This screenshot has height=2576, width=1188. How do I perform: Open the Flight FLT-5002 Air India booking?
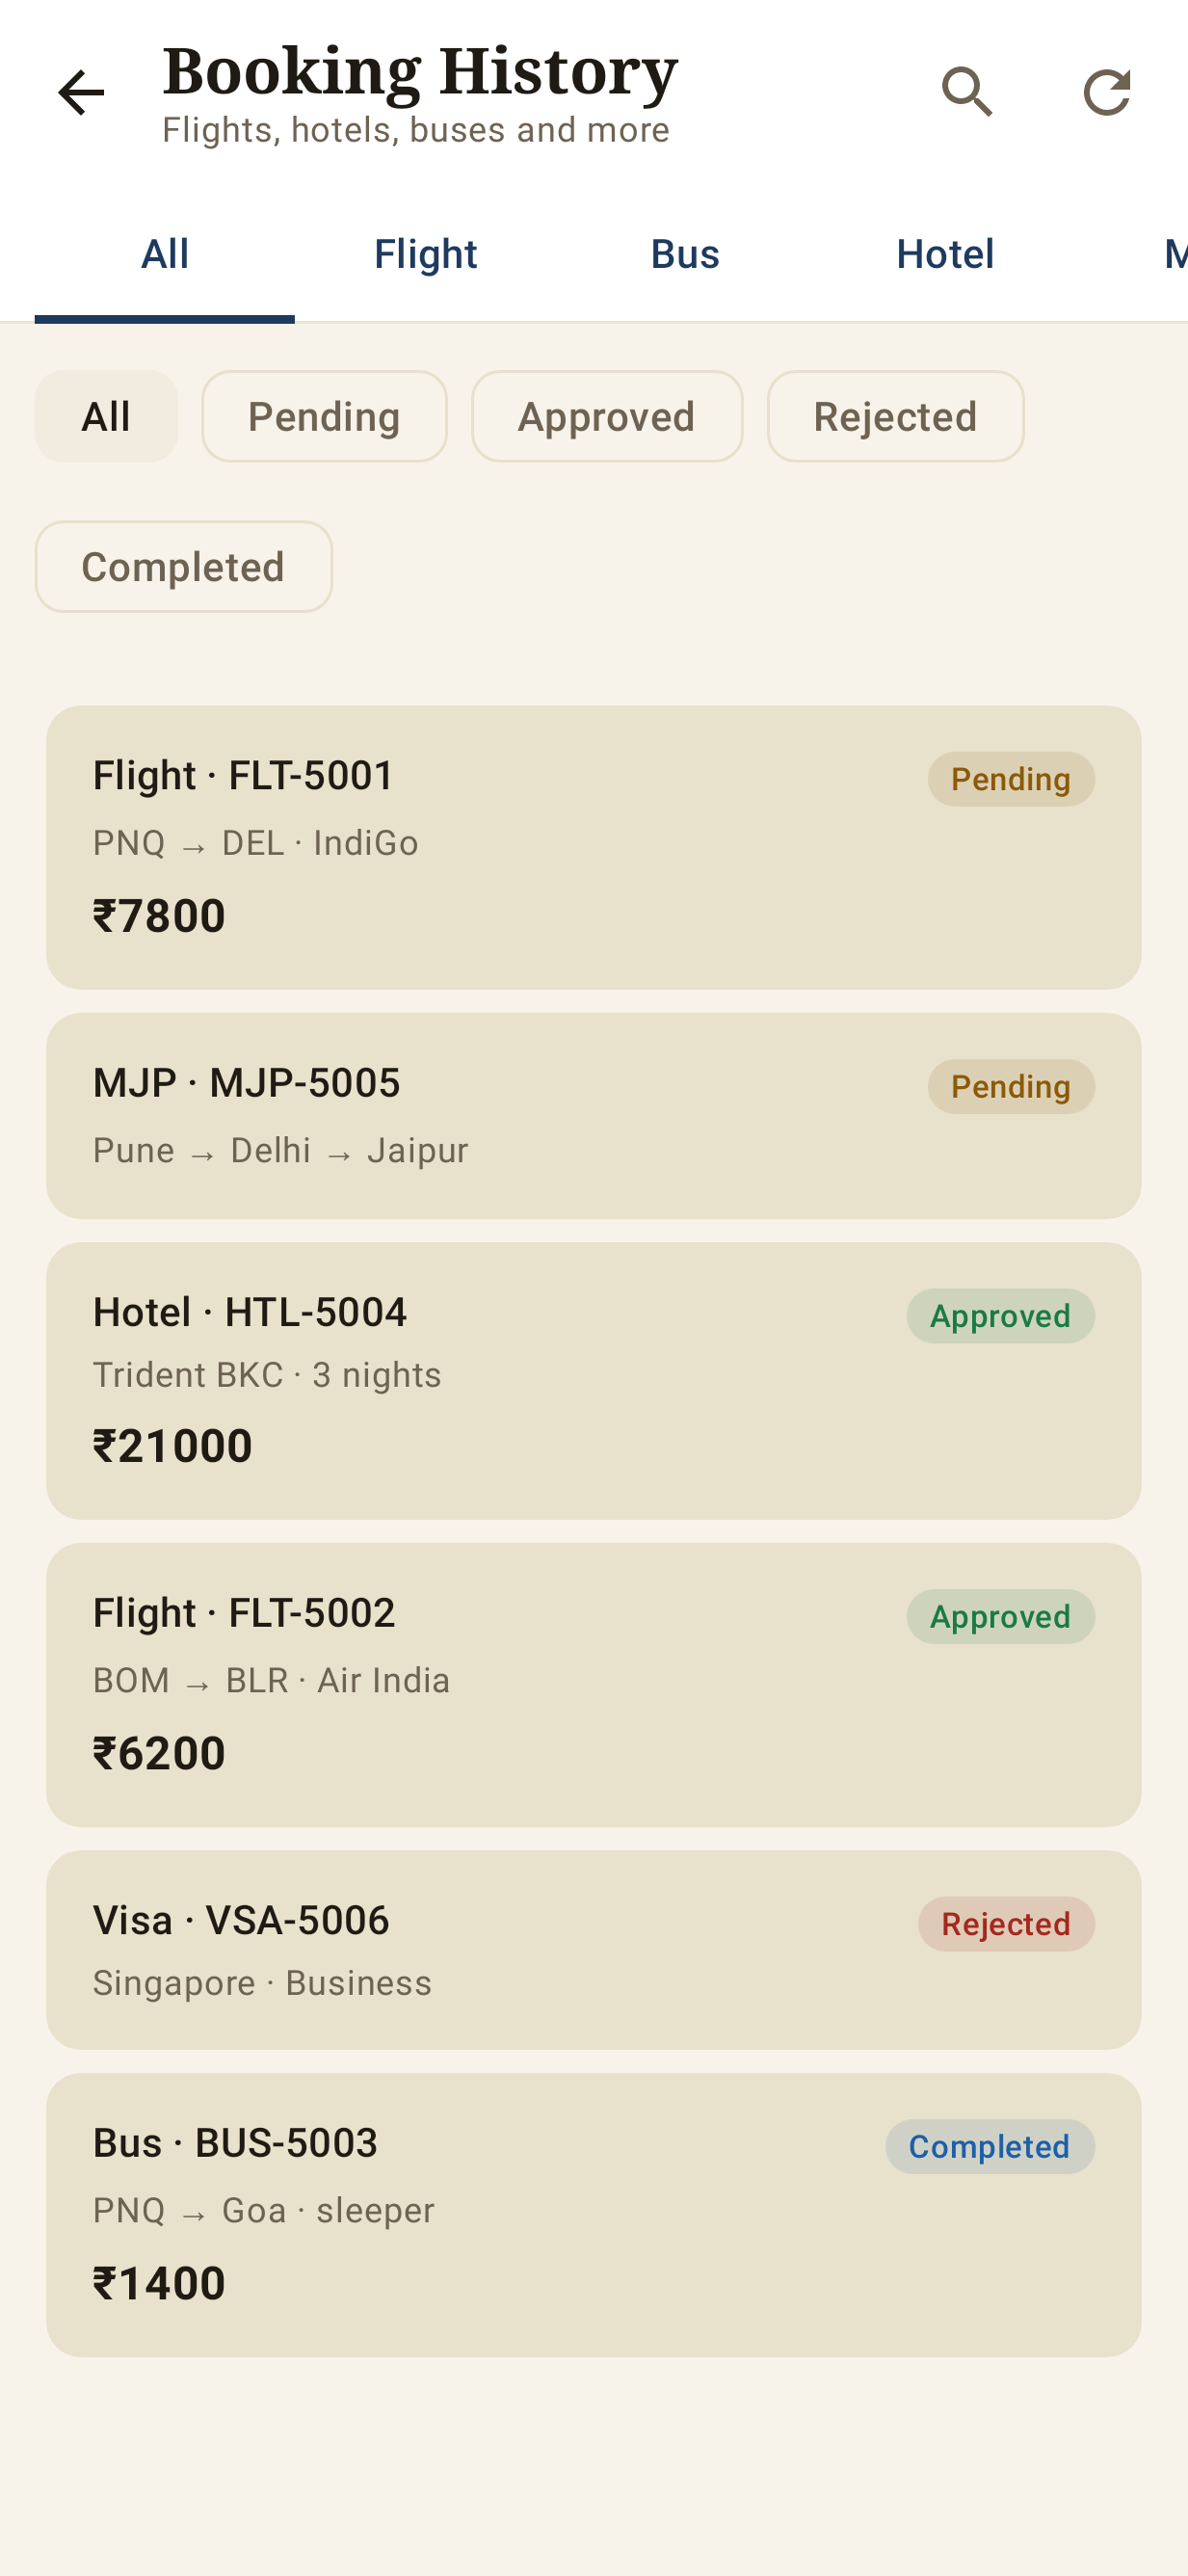tap(594, 1685)
